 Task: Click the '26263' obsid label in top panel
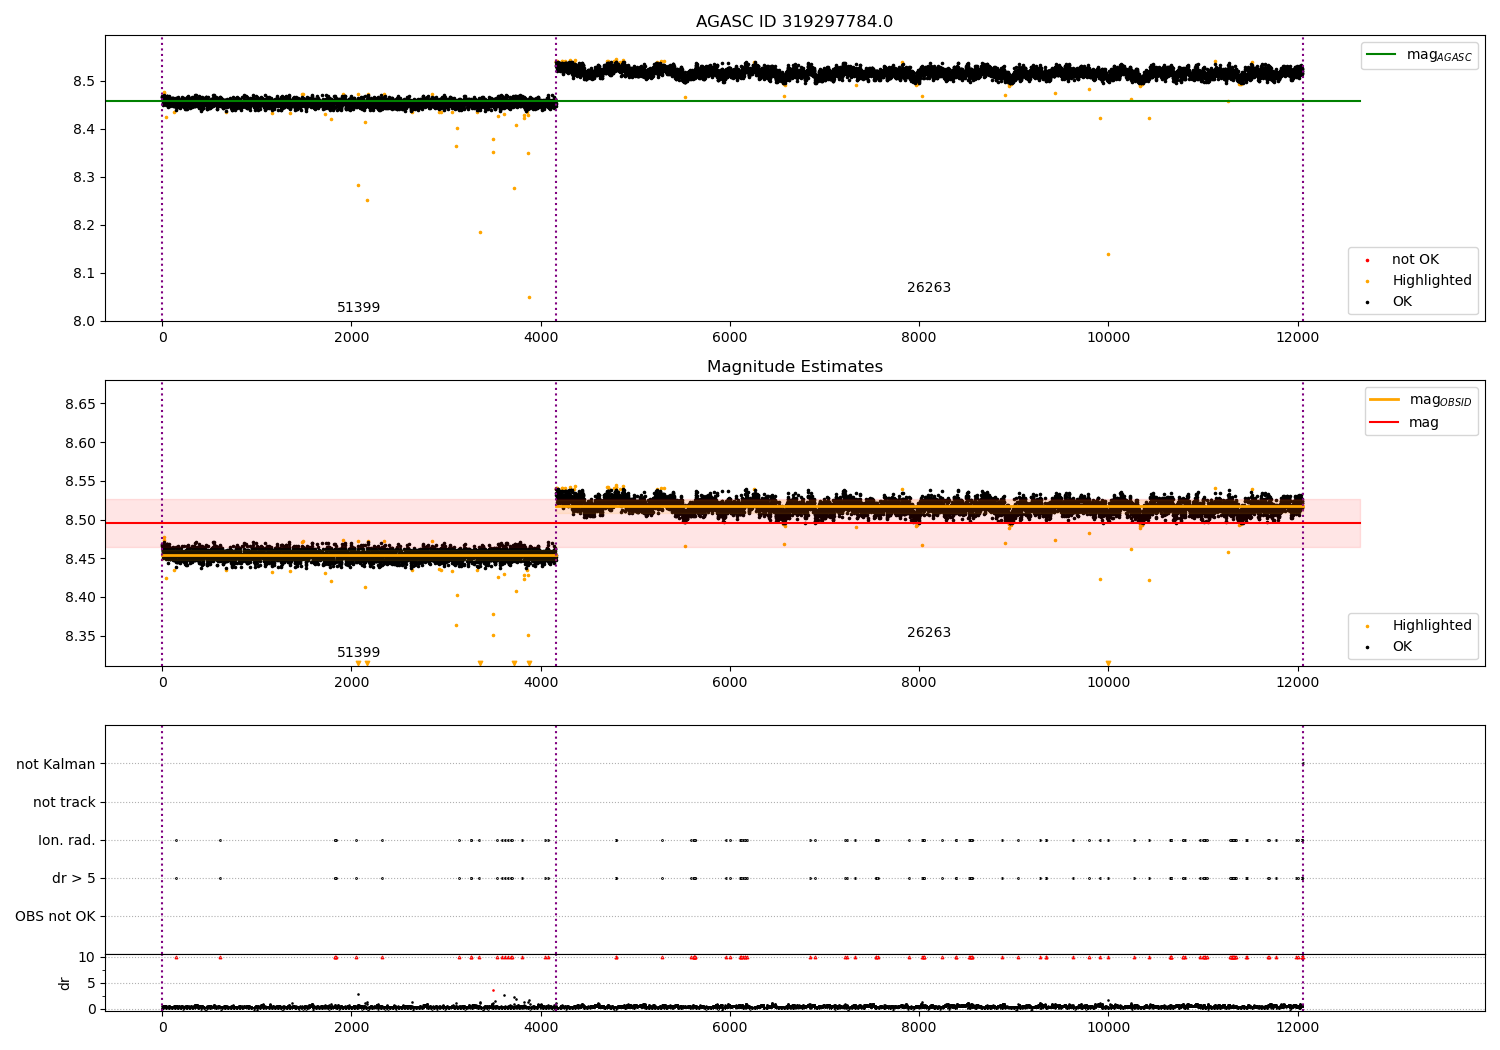pyautogui.click(x=929, y=288)
